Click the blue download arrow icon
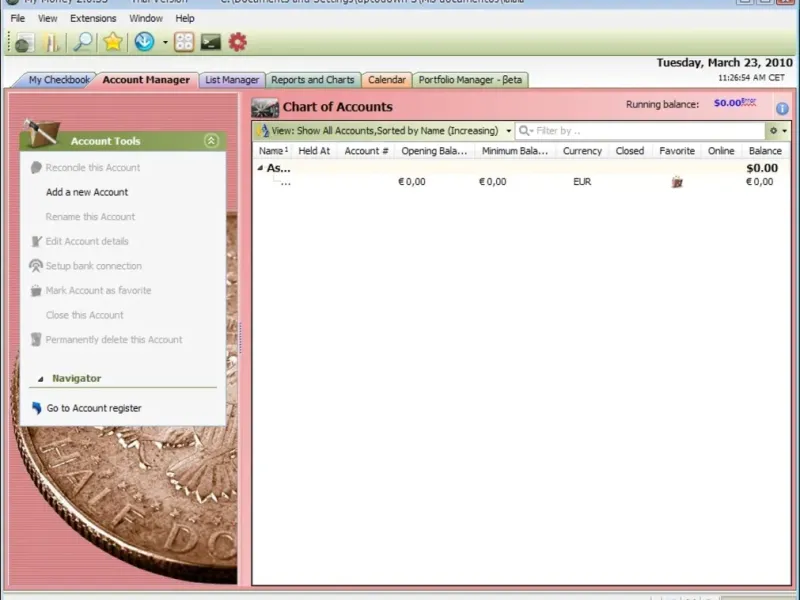 (x=144, y=42)
